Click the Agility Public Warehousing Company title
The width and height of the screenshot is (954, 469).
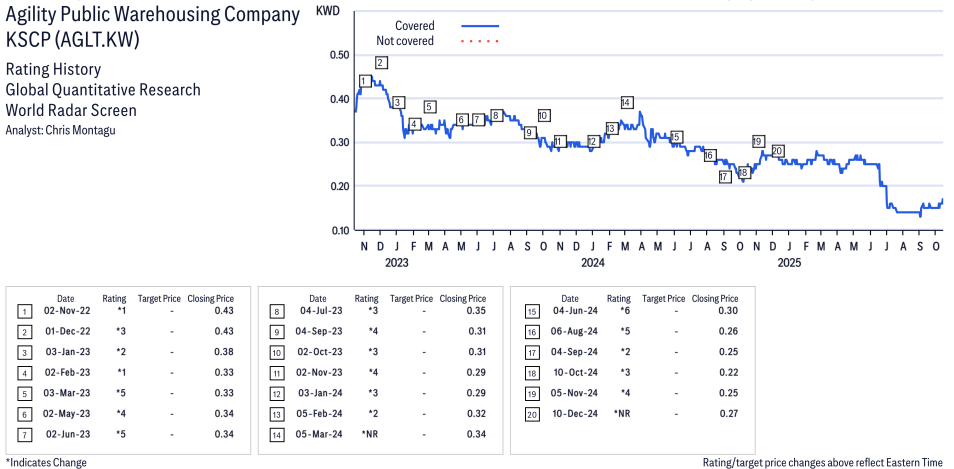[x=152, y=15]
